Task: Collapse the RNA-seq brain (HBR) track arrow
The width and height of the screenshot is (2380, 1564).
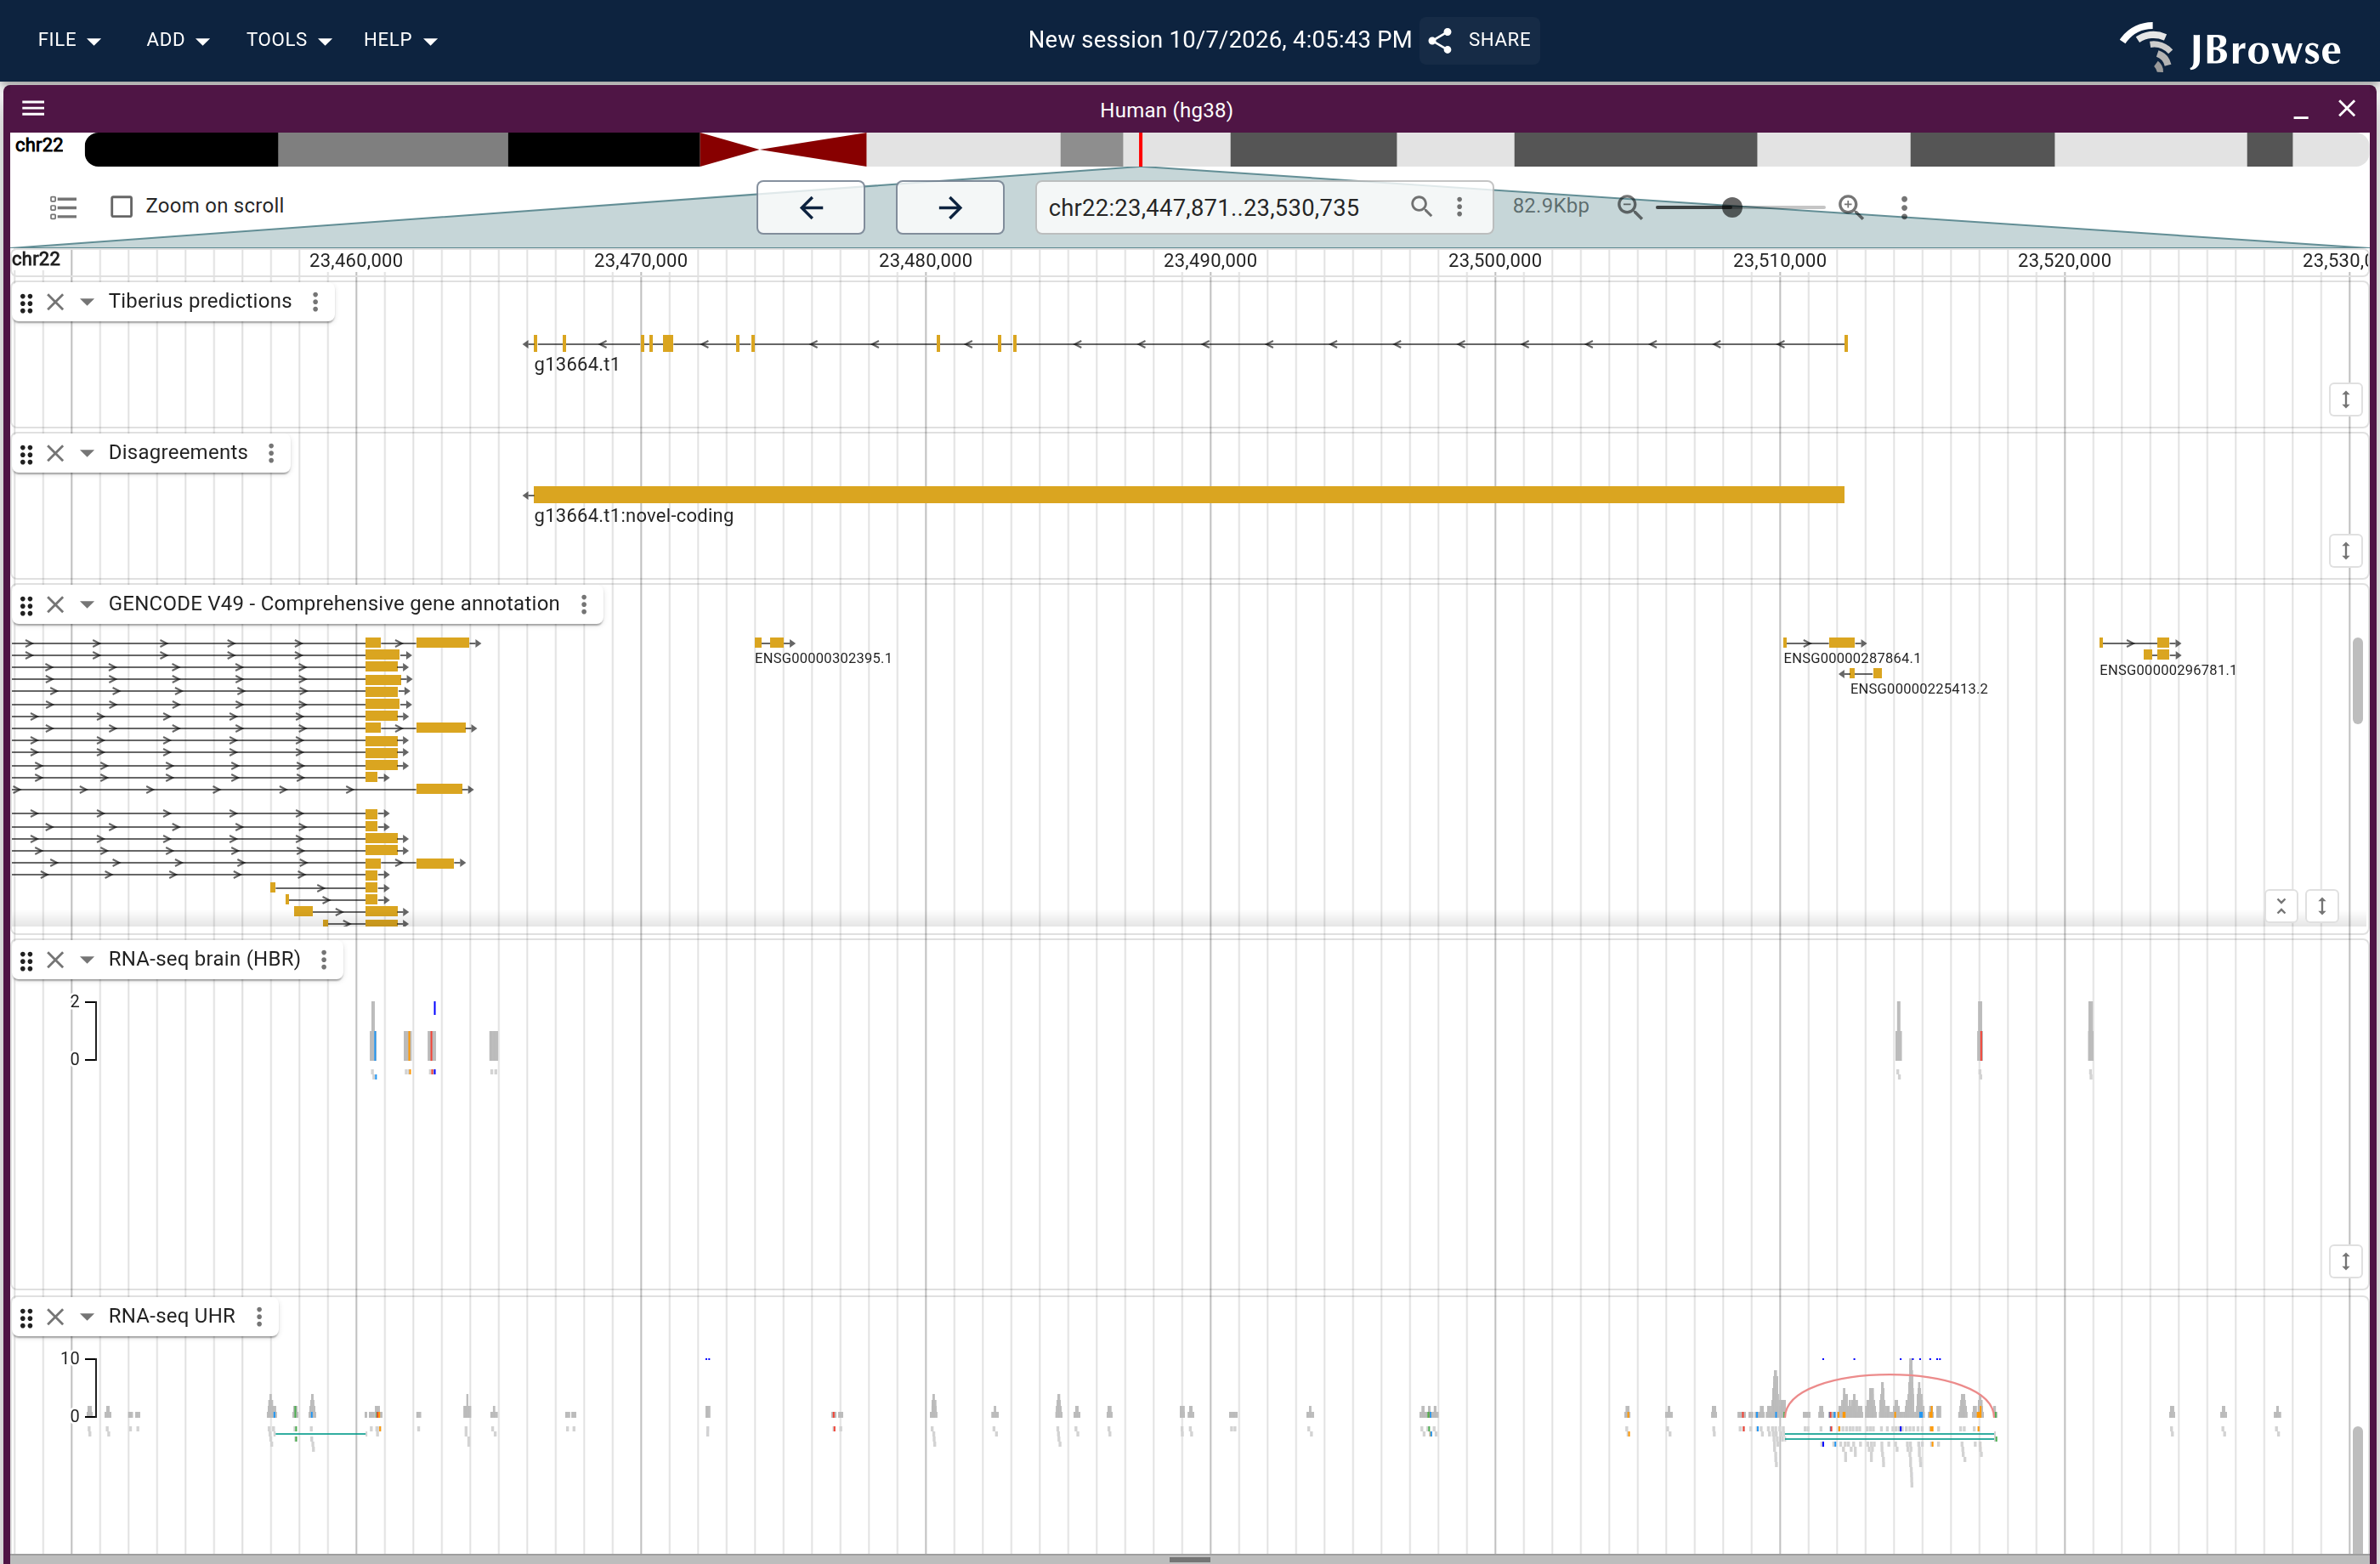Action: tap(87, 960)
